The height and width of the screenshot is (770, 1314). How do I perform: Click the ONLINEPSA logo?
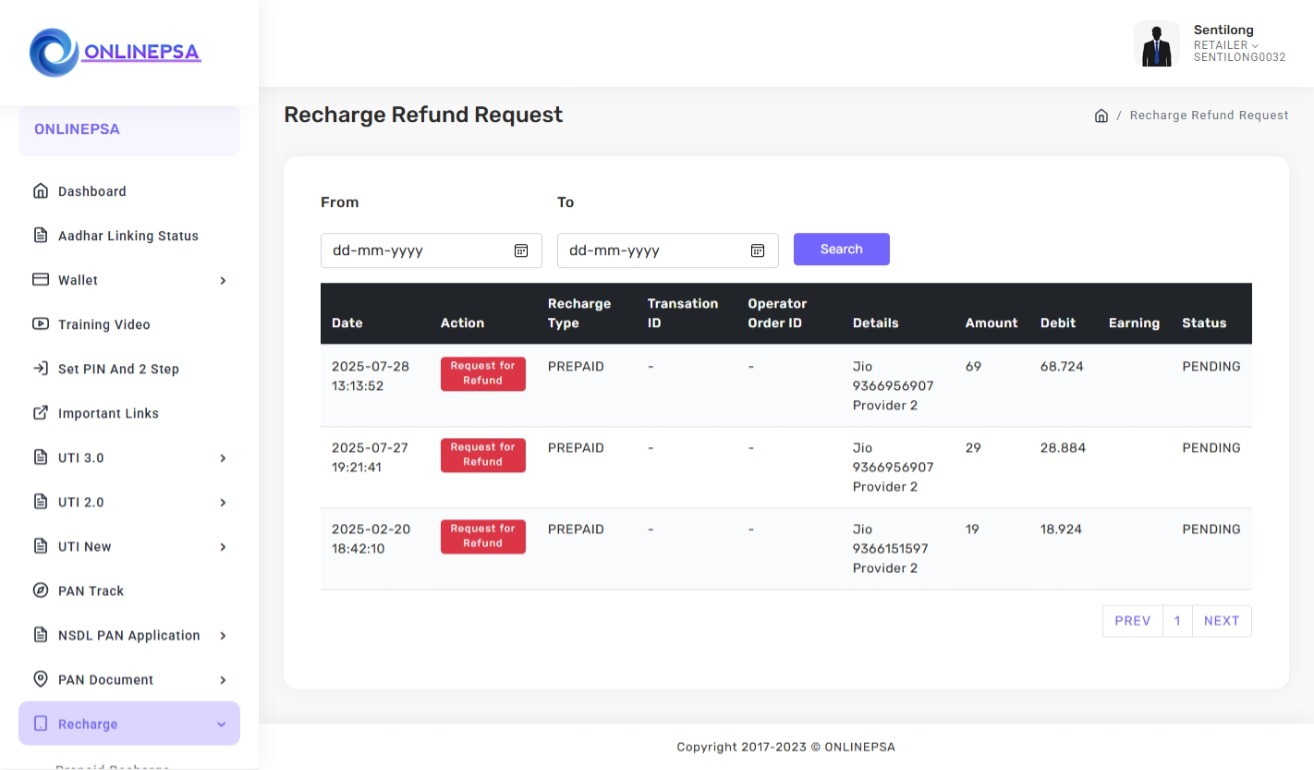[x=115, y=52]
